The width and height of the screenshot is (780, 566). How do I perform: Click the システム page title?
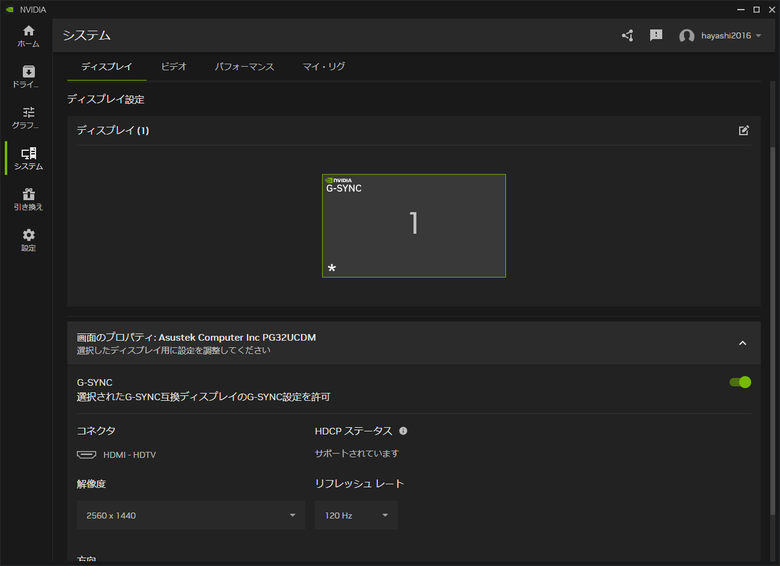(x=87, y=35)
